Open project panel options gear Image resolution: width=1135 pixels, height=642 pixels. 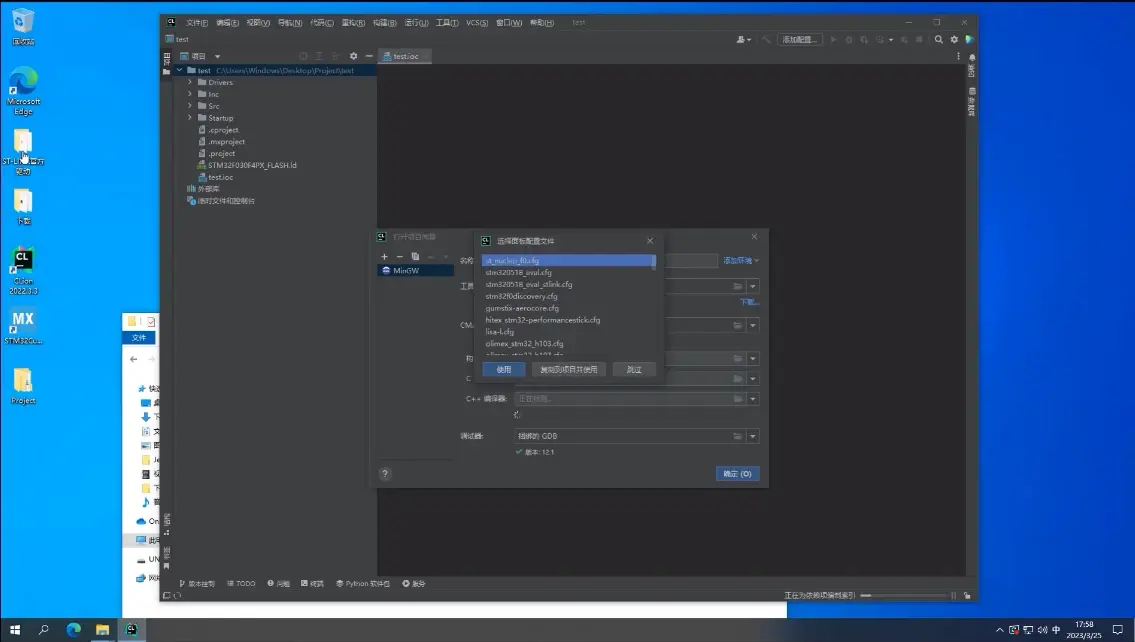tap(353, 57)
